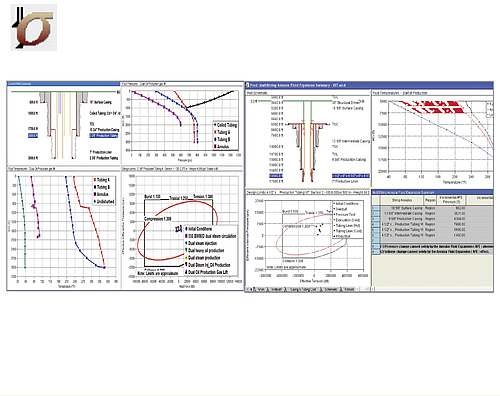The width and height of the screenshot is (500, 396).
Task: Click the Region column header
Action: coord(430,200)
